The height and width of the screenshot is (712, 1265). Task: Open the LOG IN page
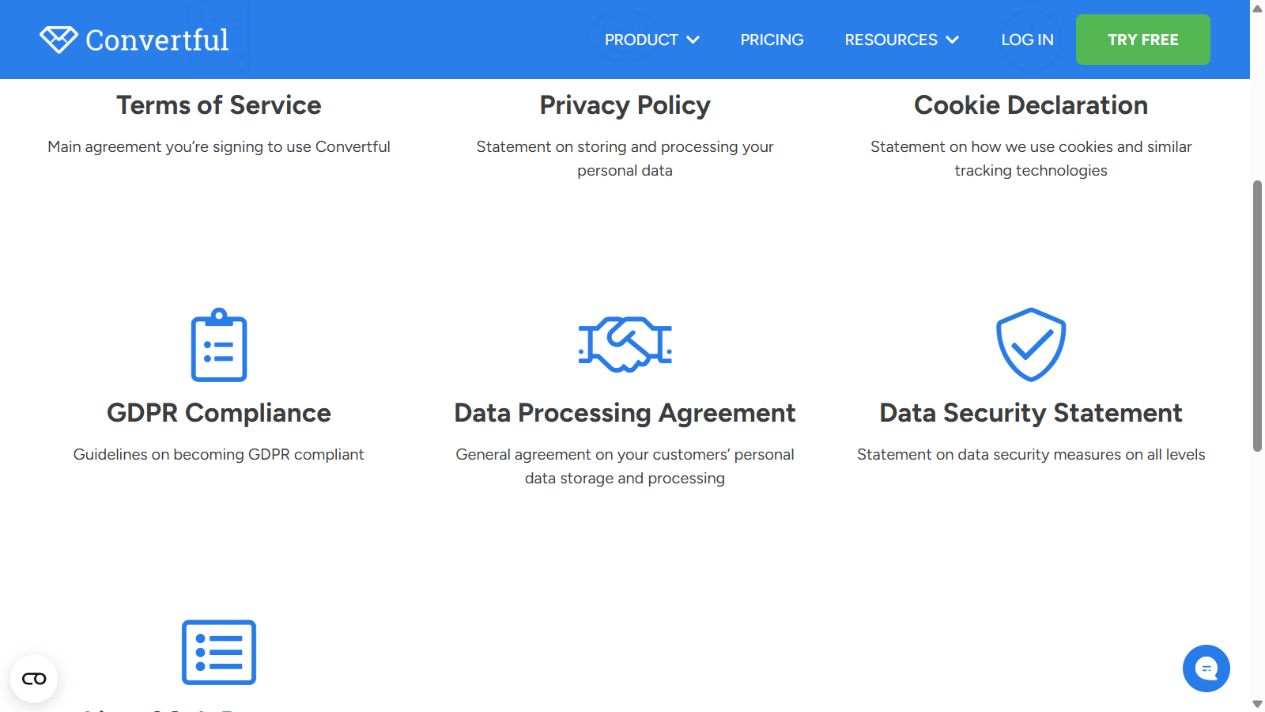coord(1027,40)
